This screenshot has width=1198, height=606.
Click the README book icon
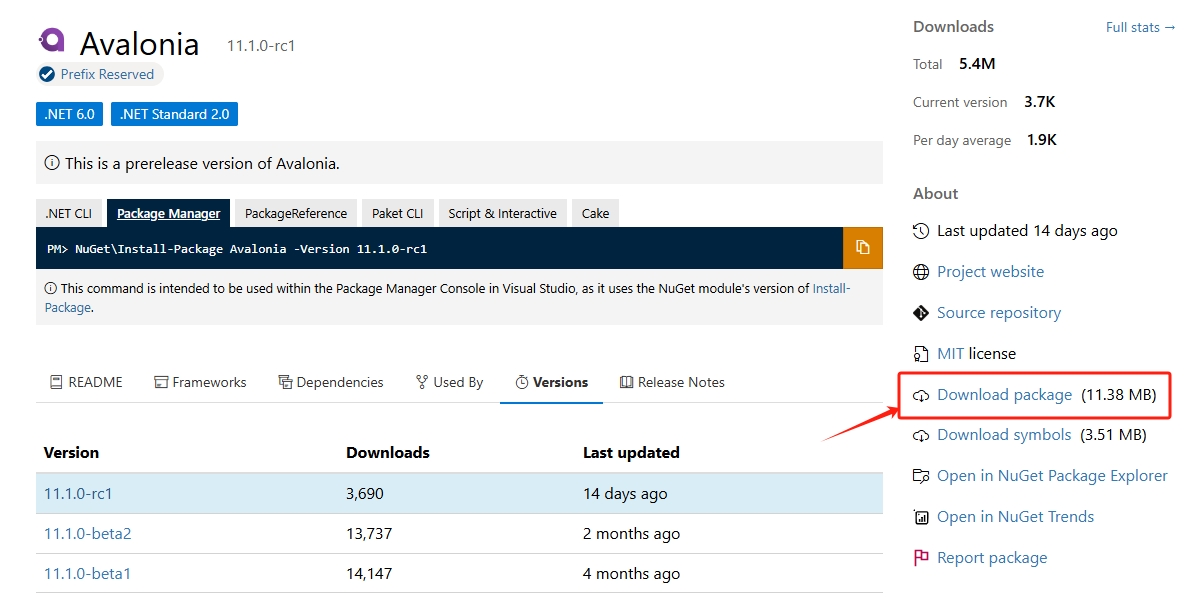tap(56, 382)
